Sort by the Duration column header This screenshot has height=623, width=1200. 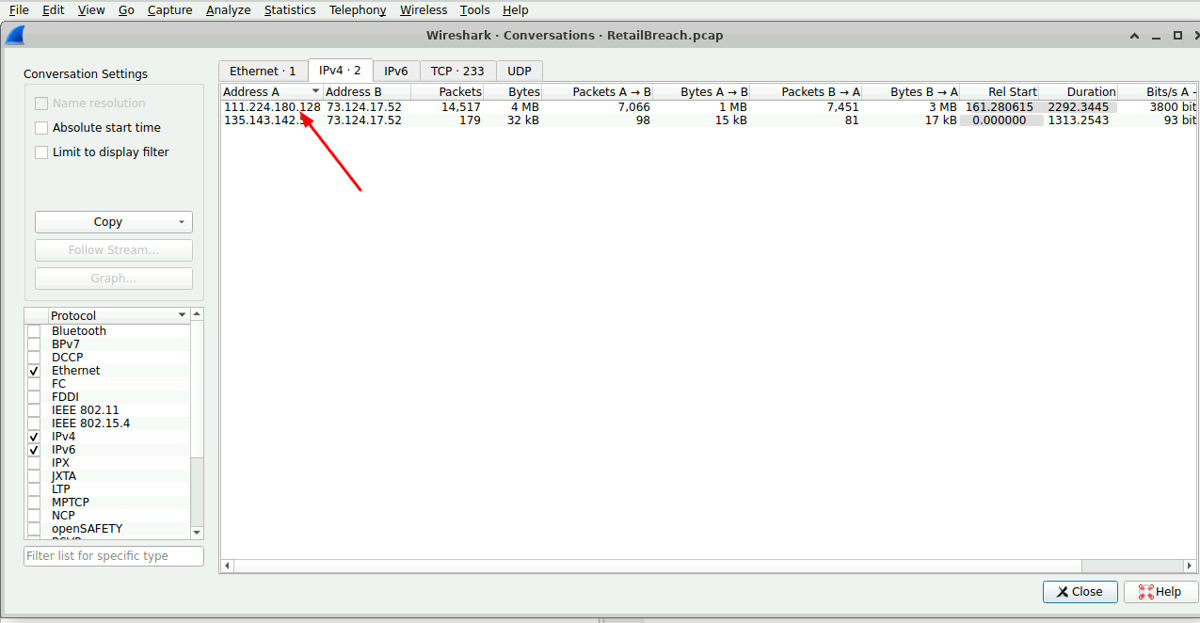[1079, 91]
